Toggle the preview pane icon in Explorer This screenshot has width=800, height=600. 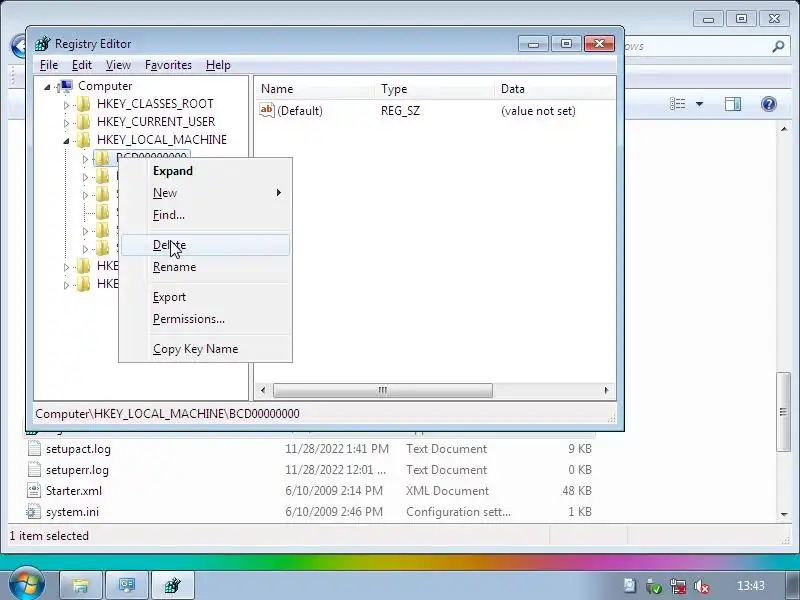pos(733,104)
